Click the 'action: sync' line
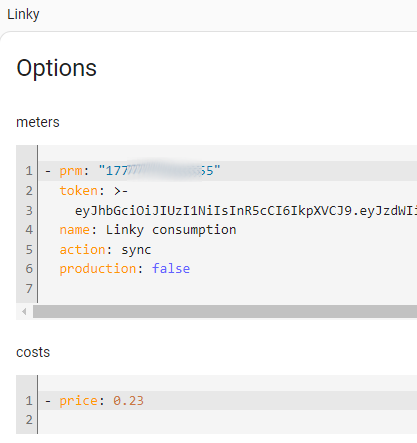 tap(105, 250)
